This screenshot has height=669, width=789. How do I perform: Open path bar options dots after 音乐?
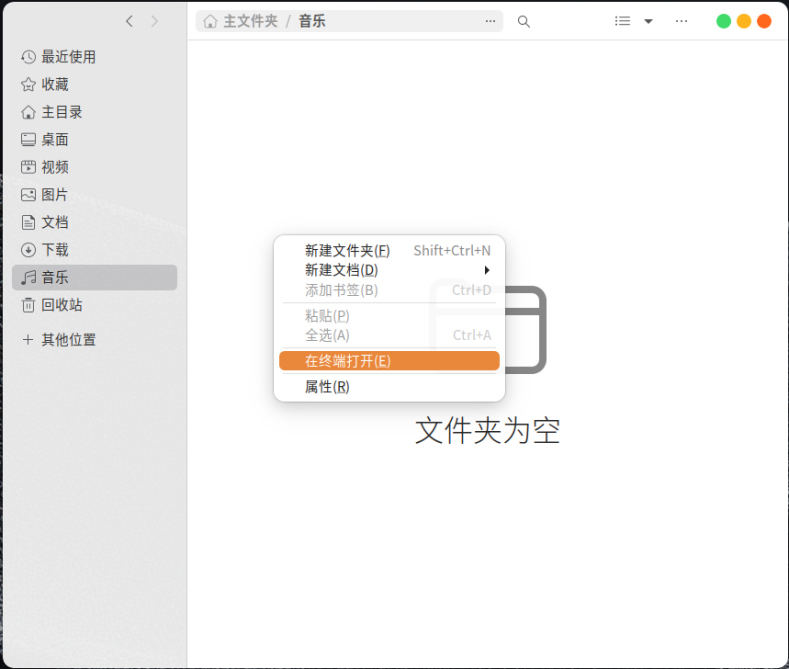click(490, 21)
